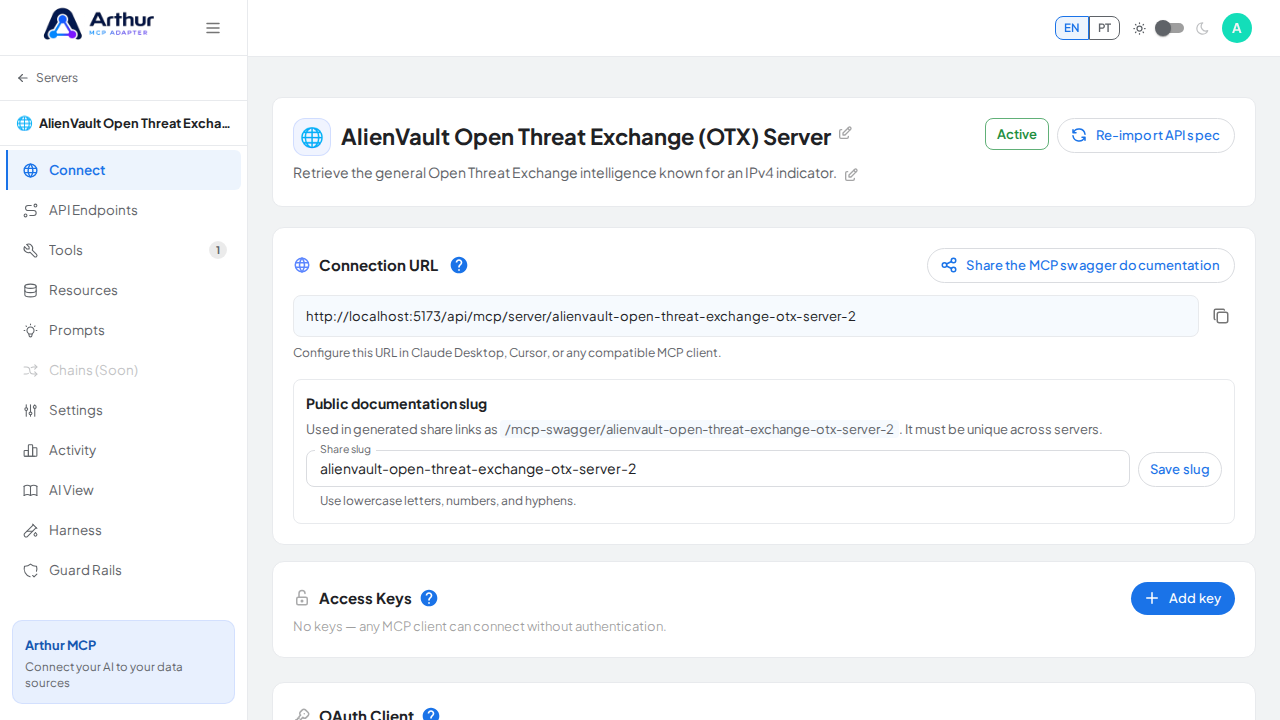Click the moon dark-mode icon

pyautogui.click(x=1202, y=28)
